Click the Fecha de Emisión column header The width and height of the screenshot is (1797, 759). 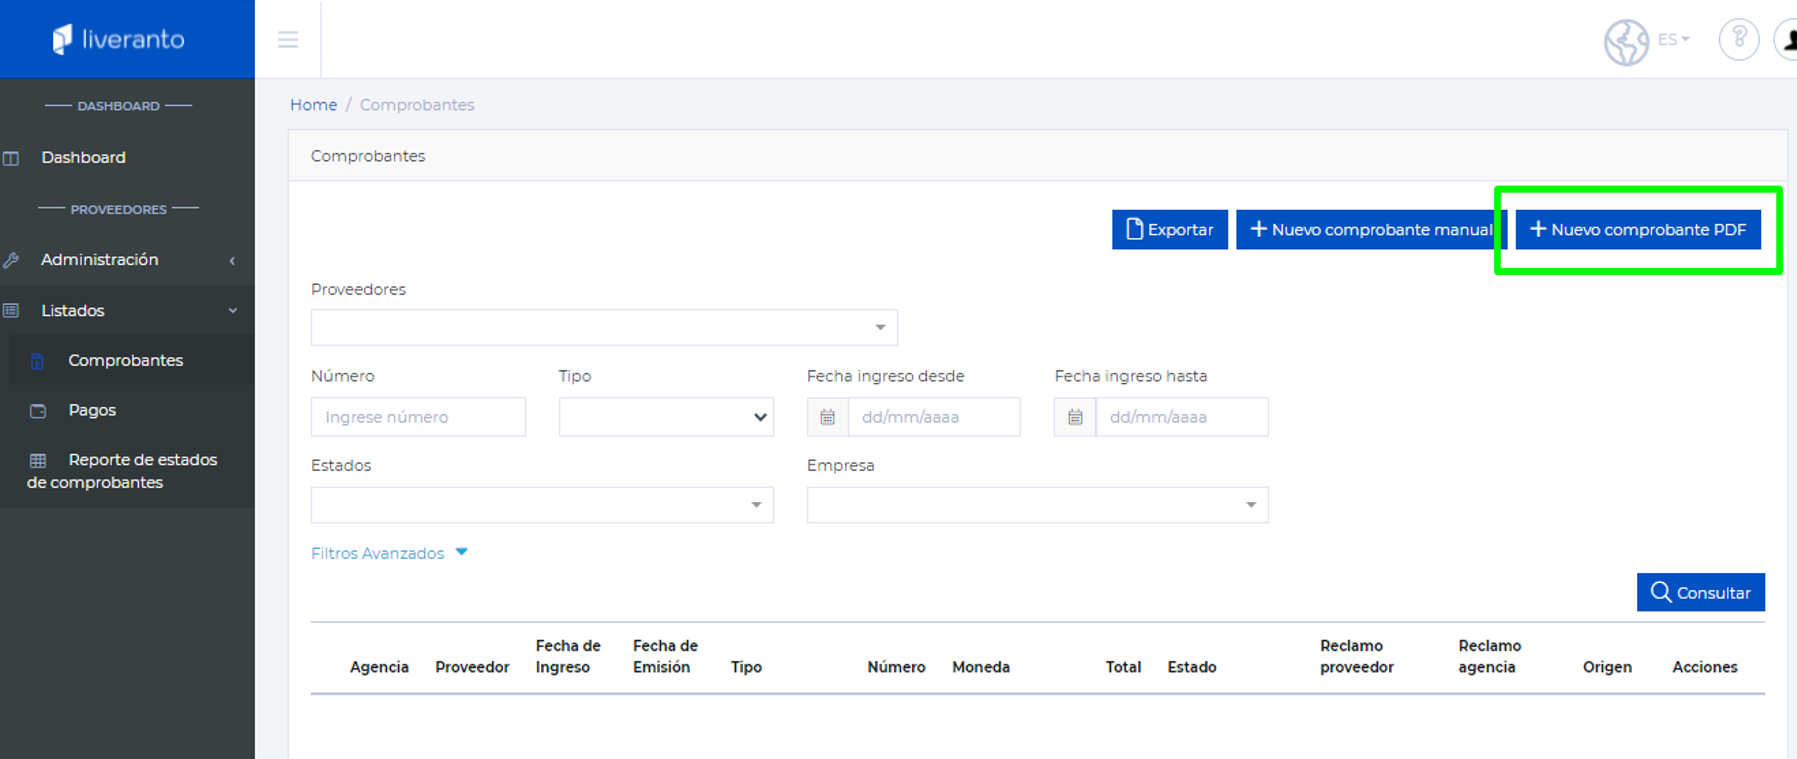665,656
